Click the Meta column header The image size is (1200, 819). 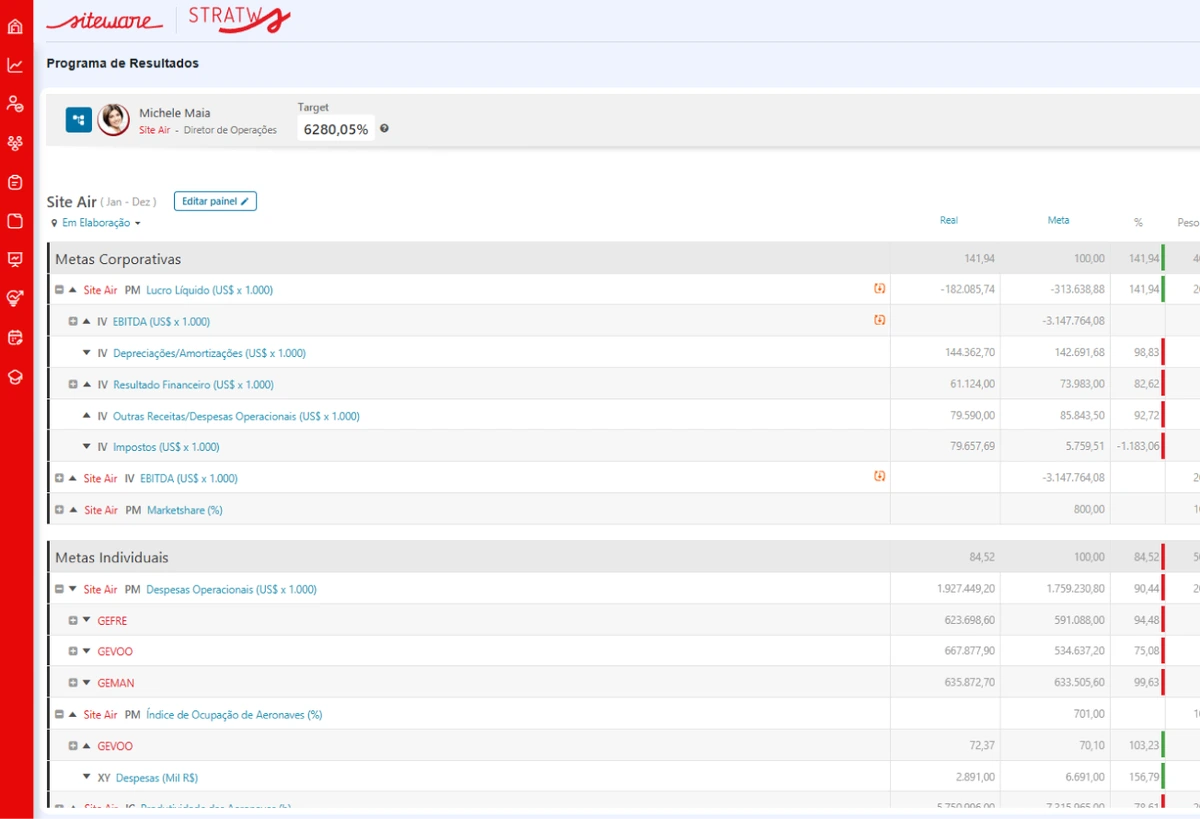click(x=1058, y=220)
